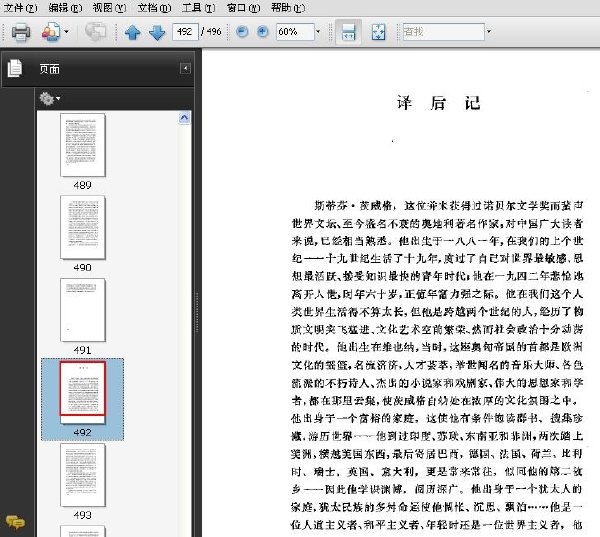600x537 pixels.
Task: Open the zoom level dropdown arrow
Action: 318,32
